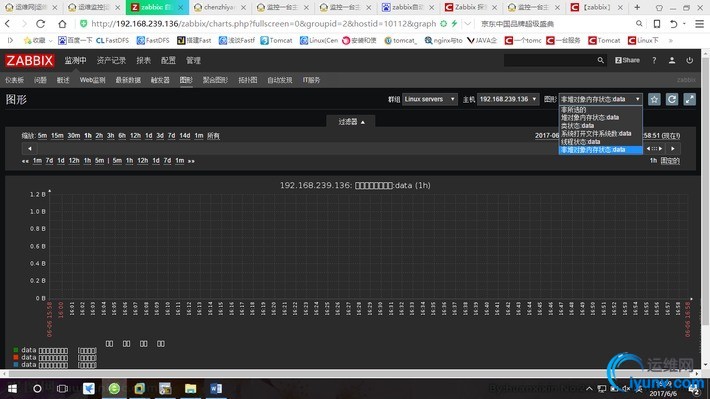
Task: Toggle fullscreen mode icon
Action: tap(690, 99)
